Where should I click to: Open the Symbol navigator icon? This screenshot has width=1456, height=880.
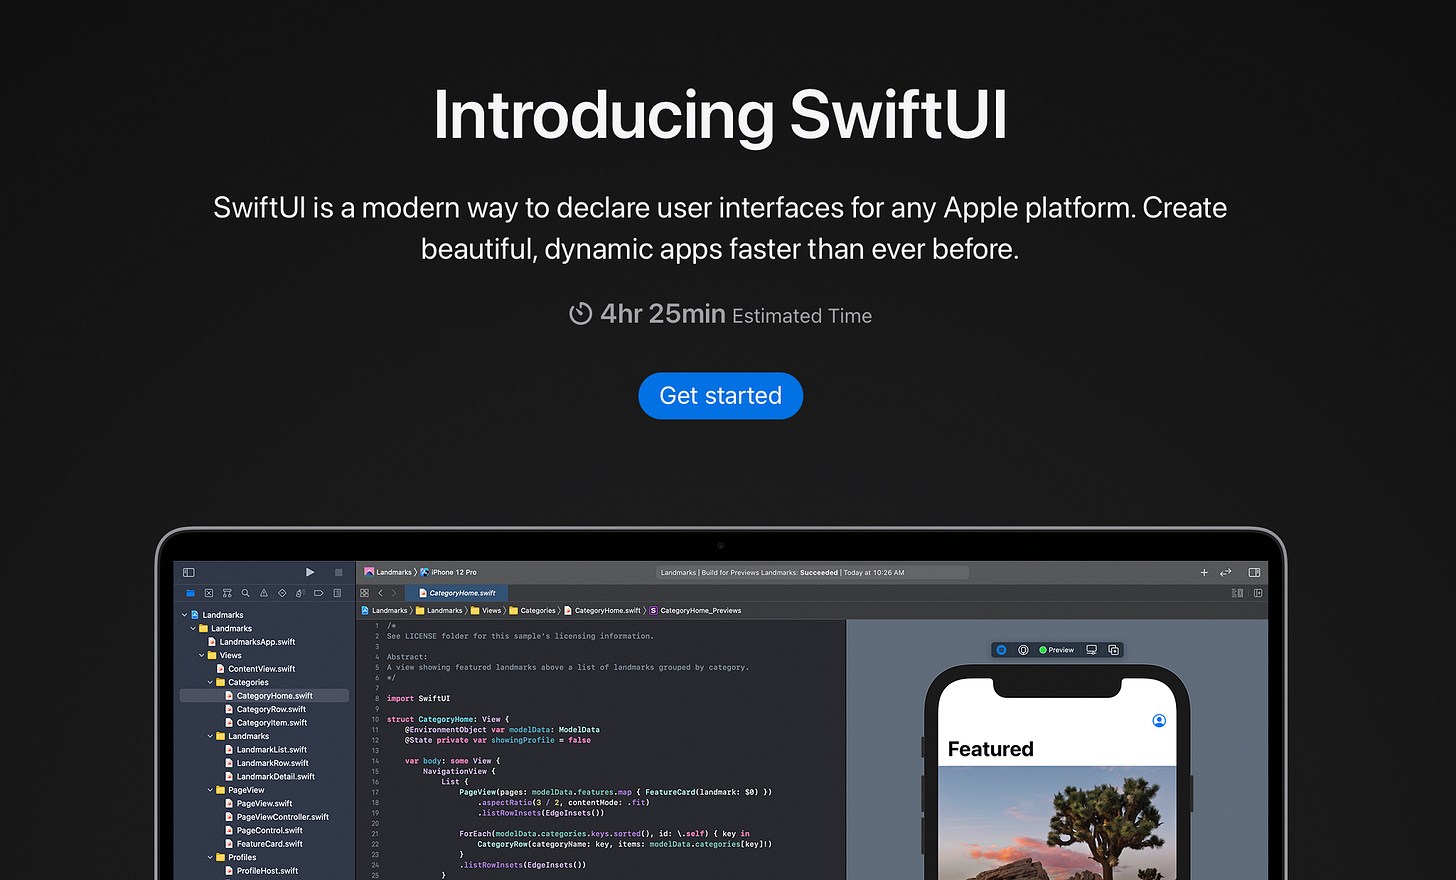pos(227,593)
